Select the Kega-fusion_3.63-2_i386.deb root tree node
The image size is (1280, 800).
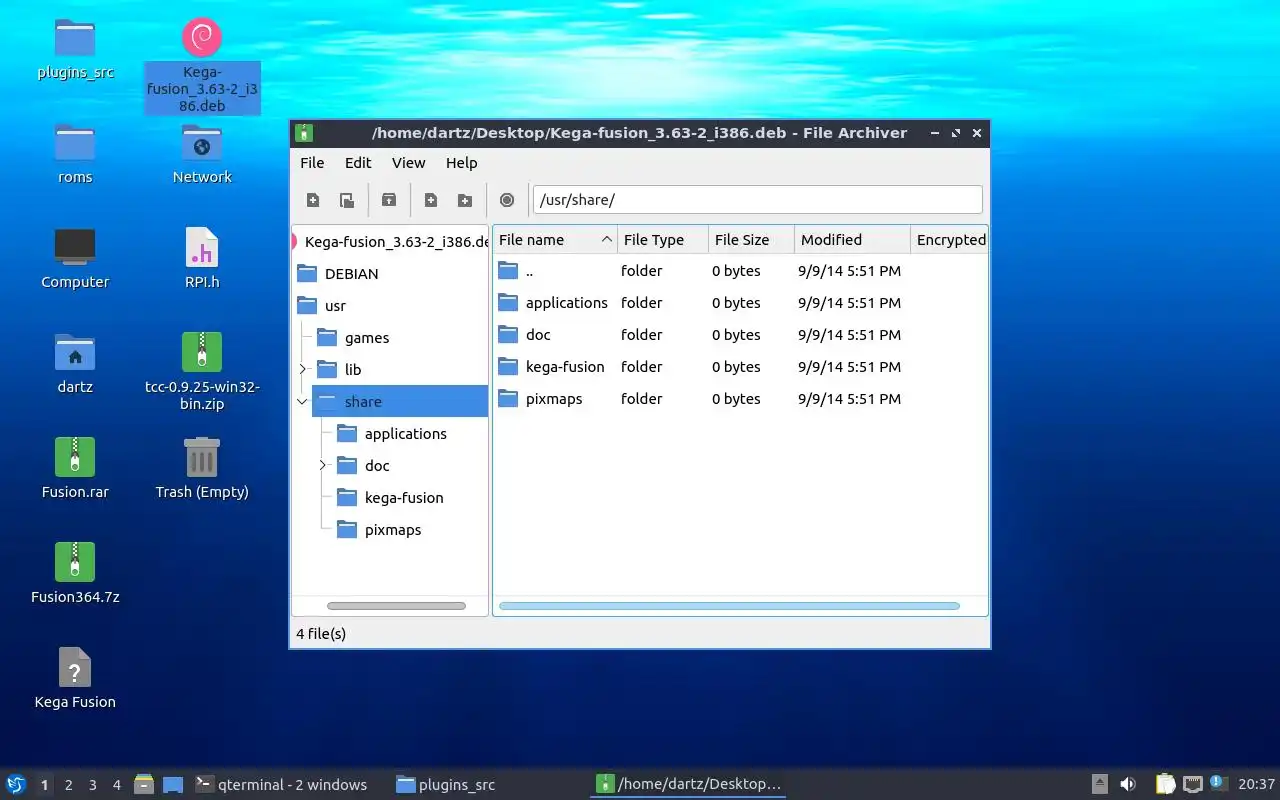coord(390,242)
